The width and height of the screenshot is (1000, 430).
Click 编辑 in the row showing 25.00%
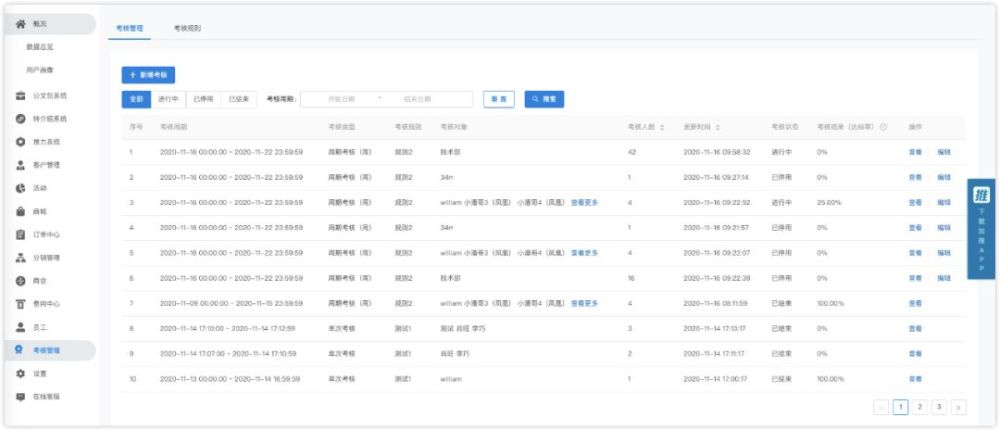[944, 202]
